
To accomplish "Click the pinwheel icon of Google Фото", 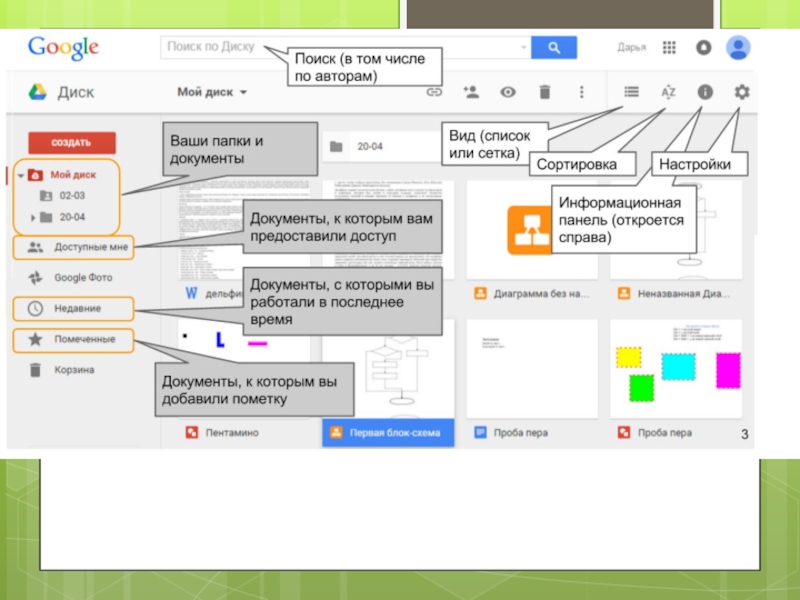I will click(35, 278).
